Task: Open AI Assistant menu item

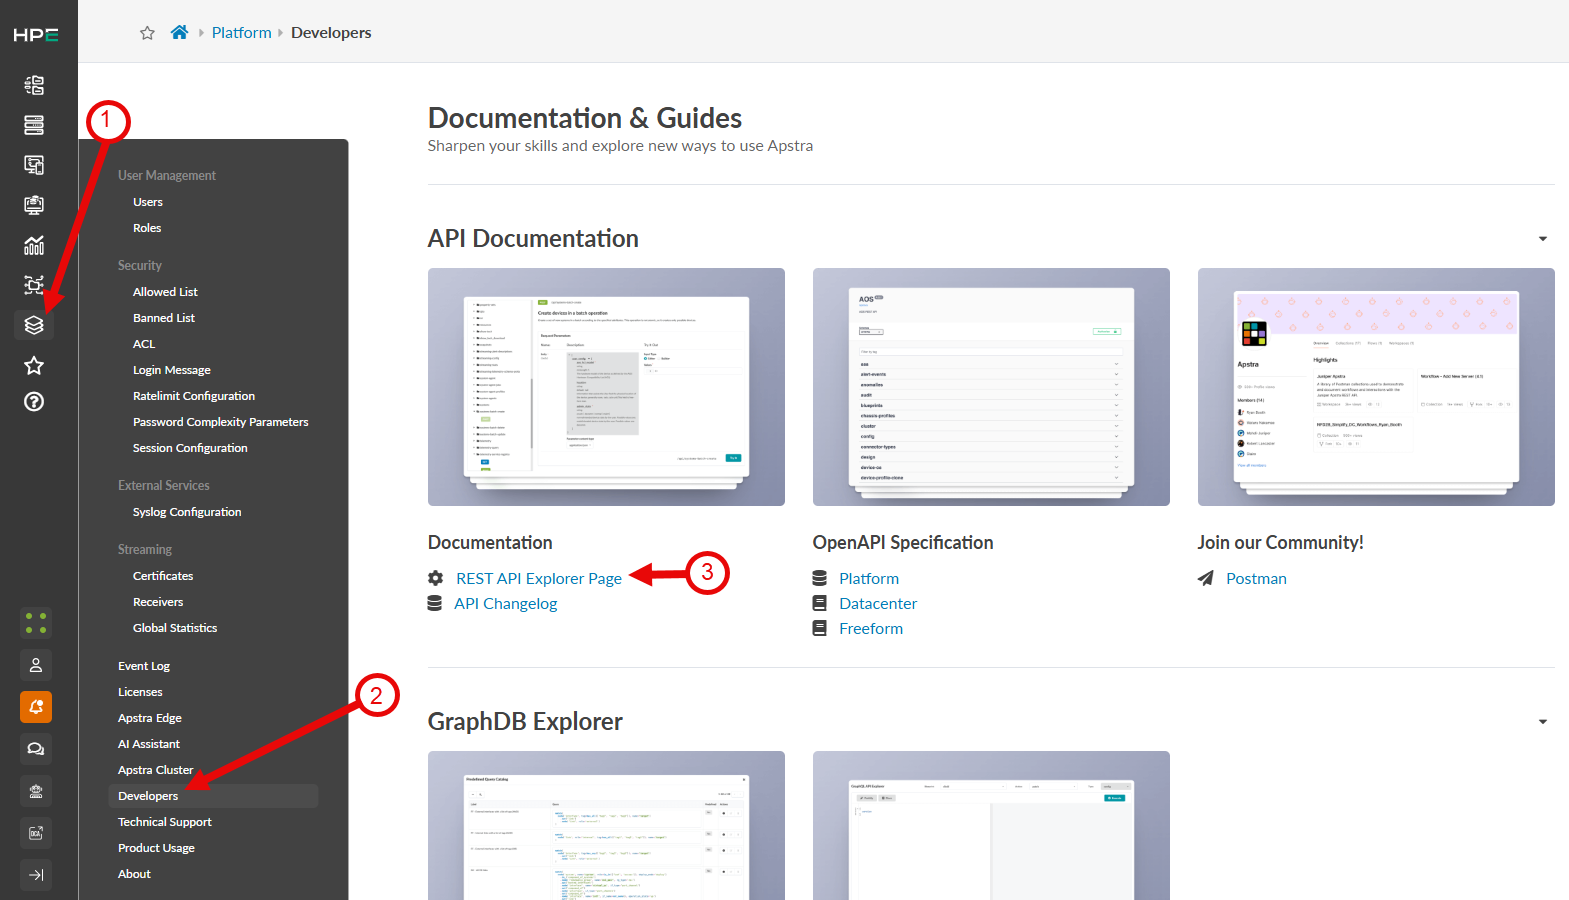Action: (x=149, y=744)
